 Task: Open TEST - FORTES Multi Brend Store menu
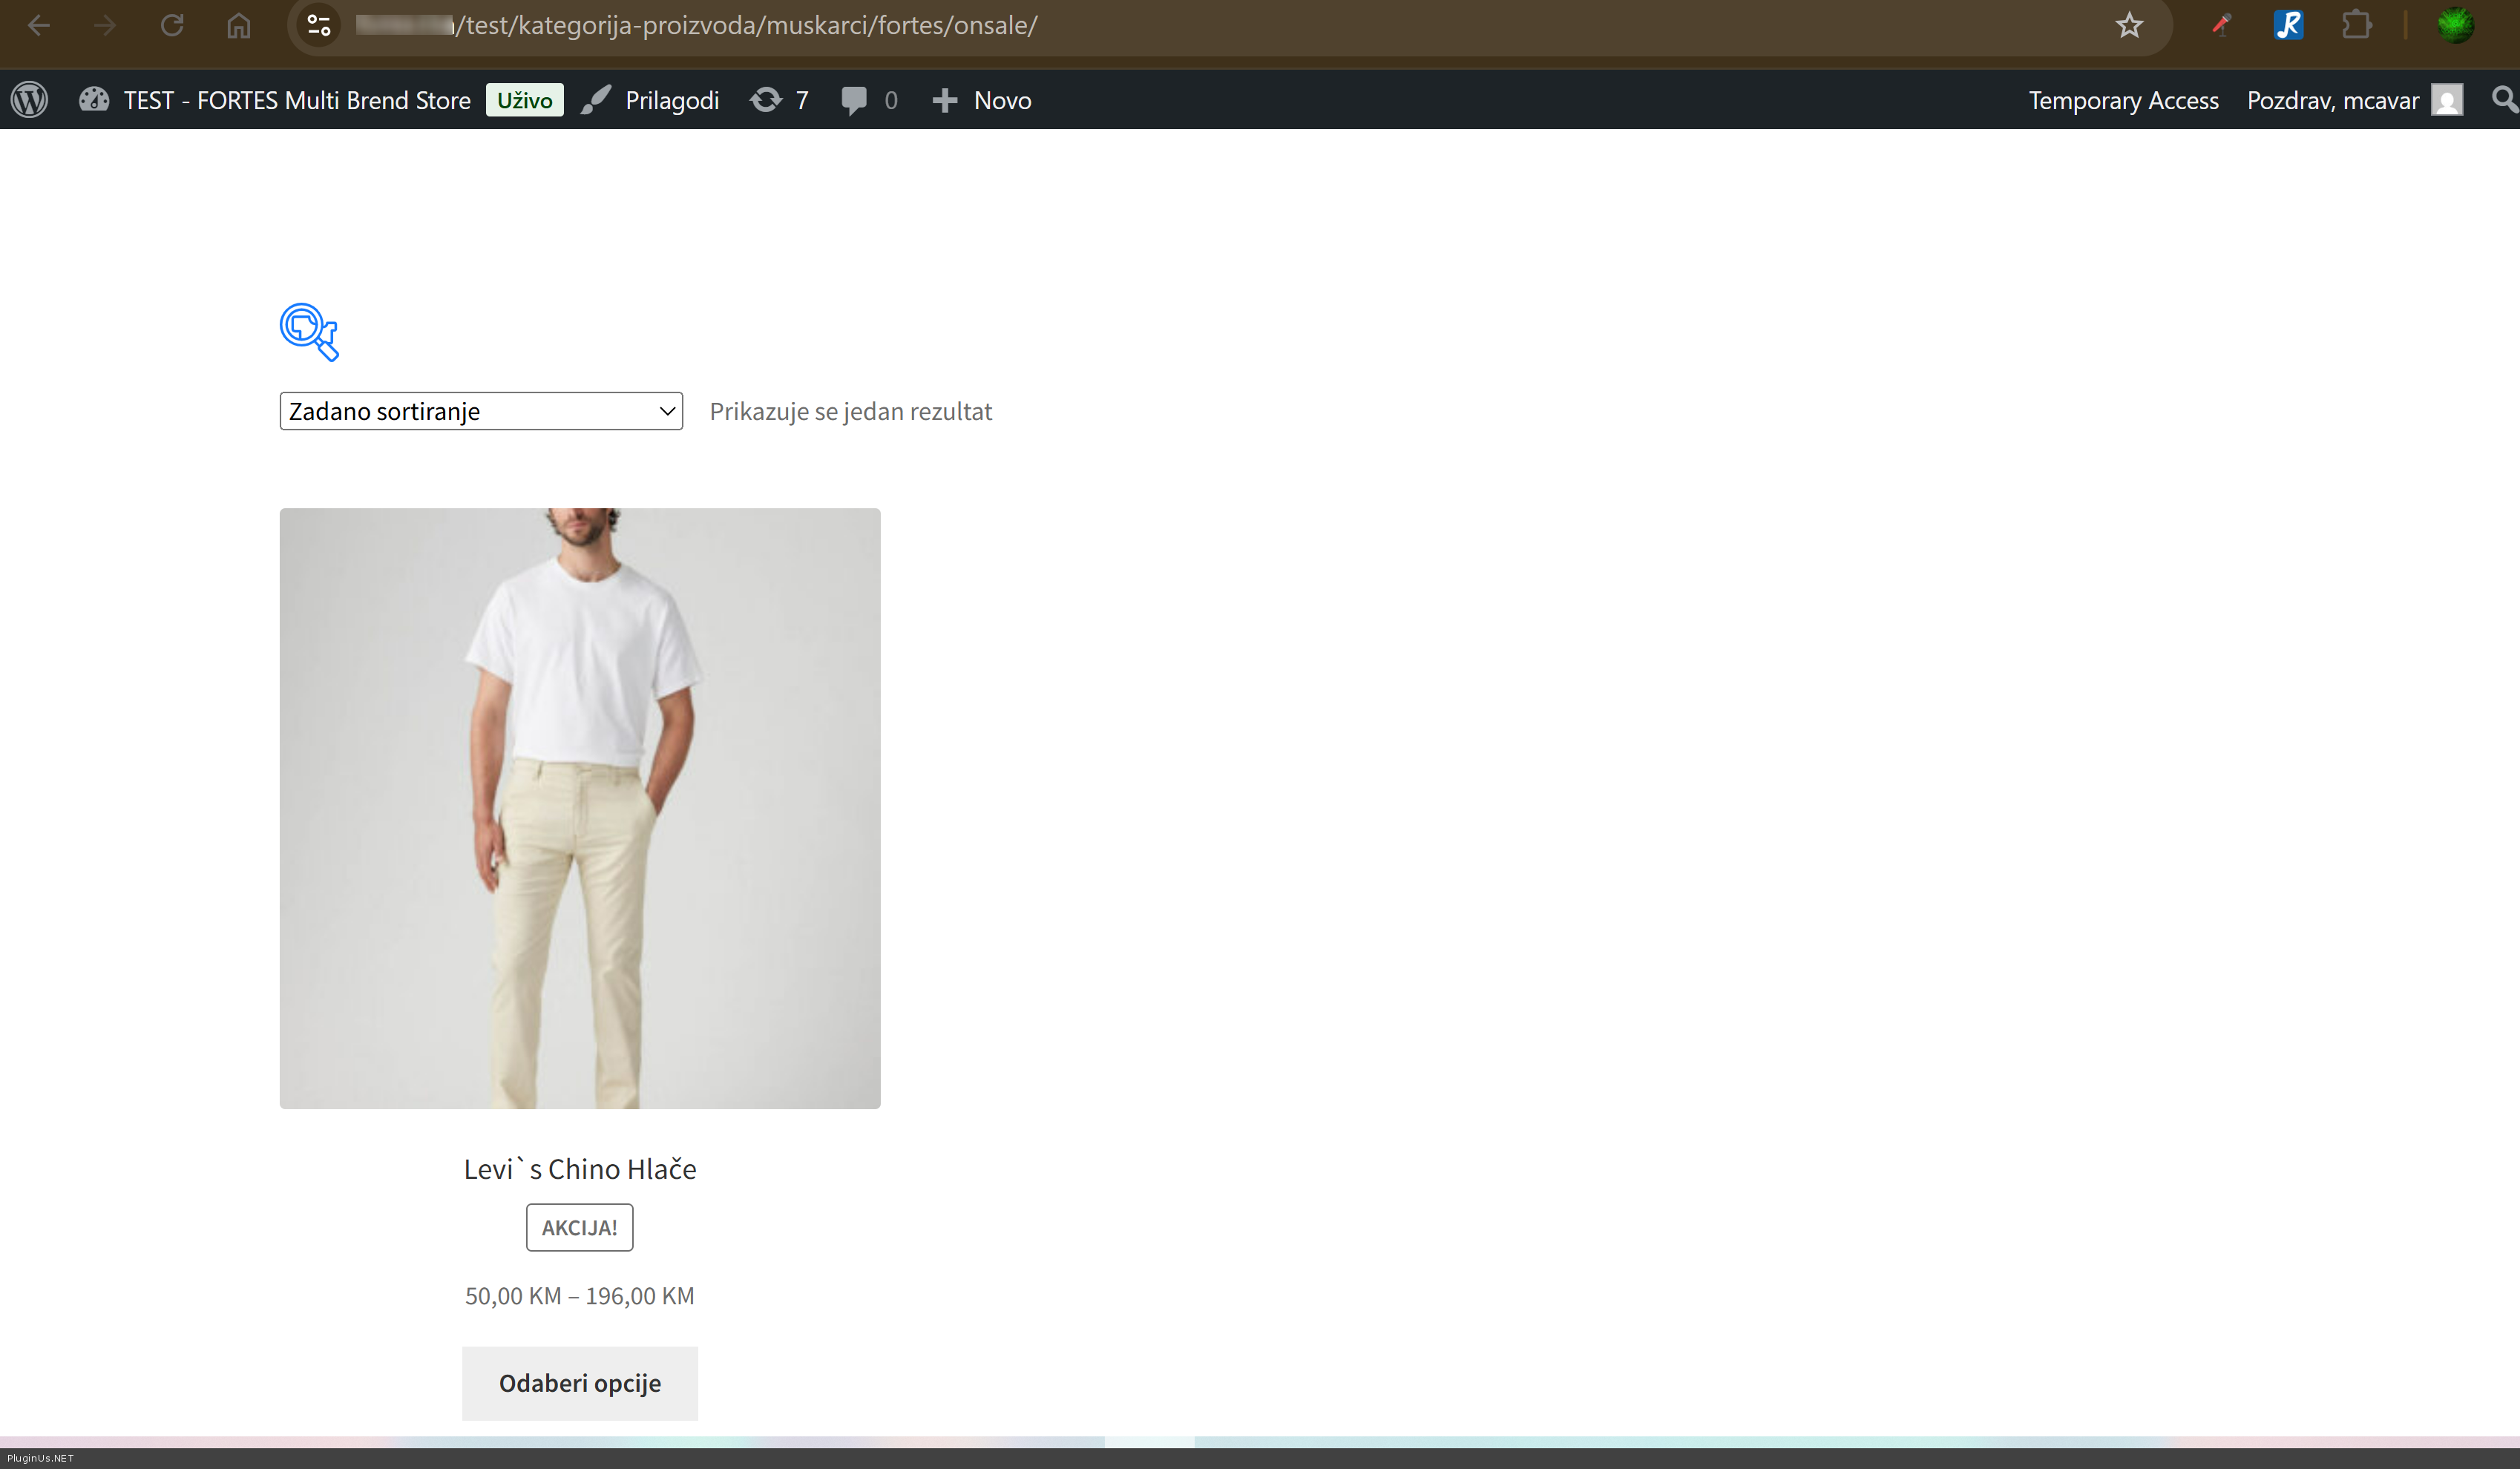pyautogui.click(x=296, y=100)
